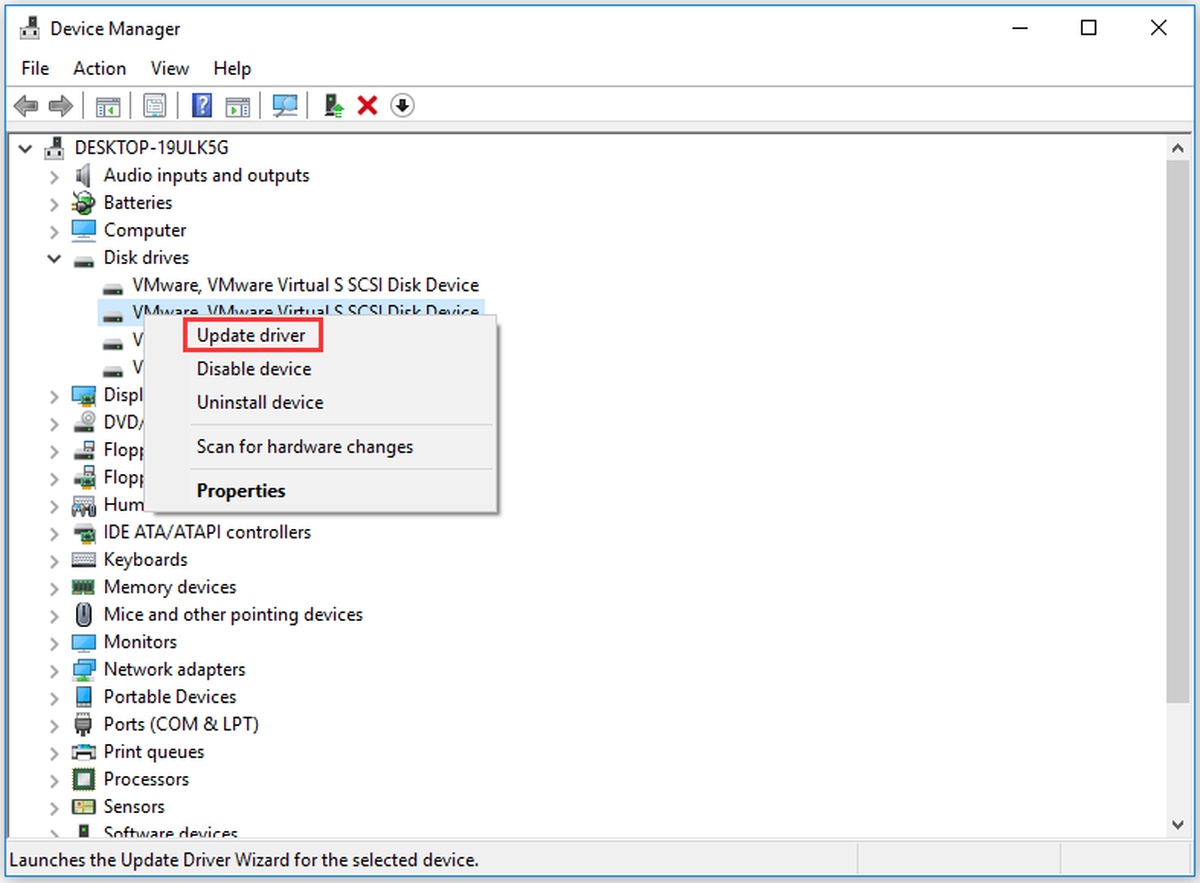1200x883 pixels.
Task: Click the Audio inputs and outputs speaker icon
Action: coord(84,176)
